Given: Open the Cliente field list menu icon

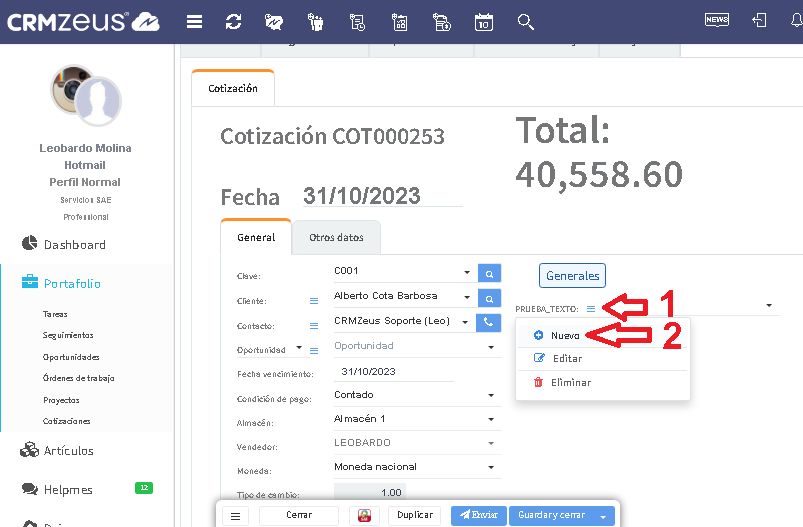Looking at the screenshot, I should (314, 301).
